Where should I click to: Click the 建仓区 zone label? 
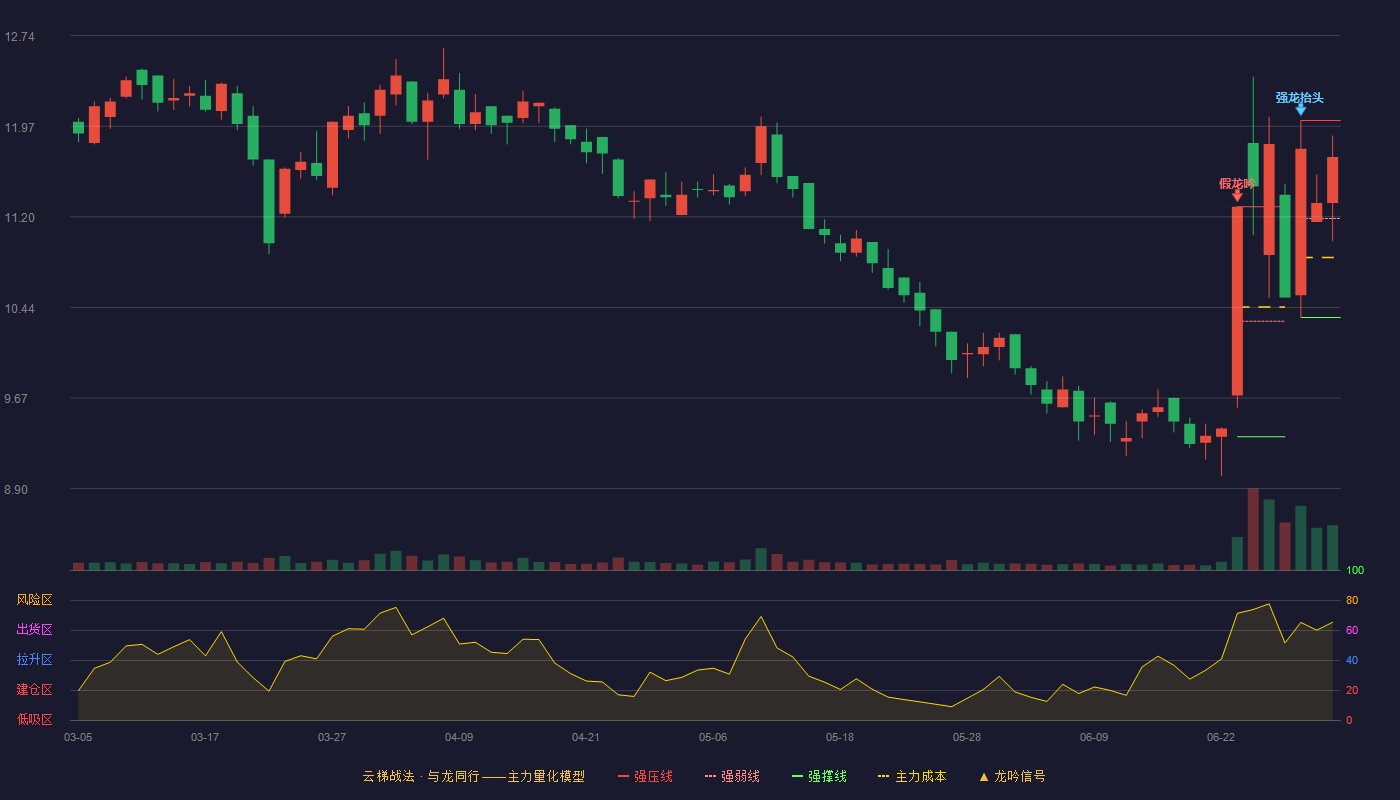[x=34, y=690]
